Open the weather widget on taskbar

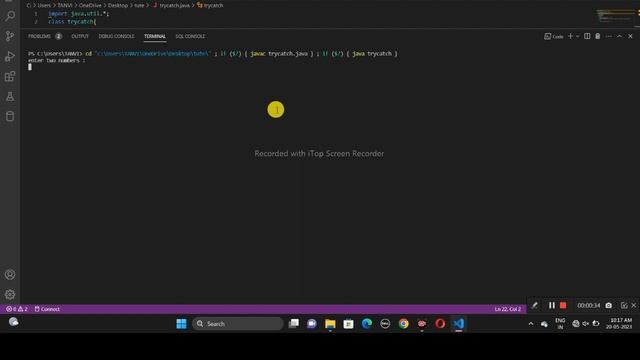(13, 322)
